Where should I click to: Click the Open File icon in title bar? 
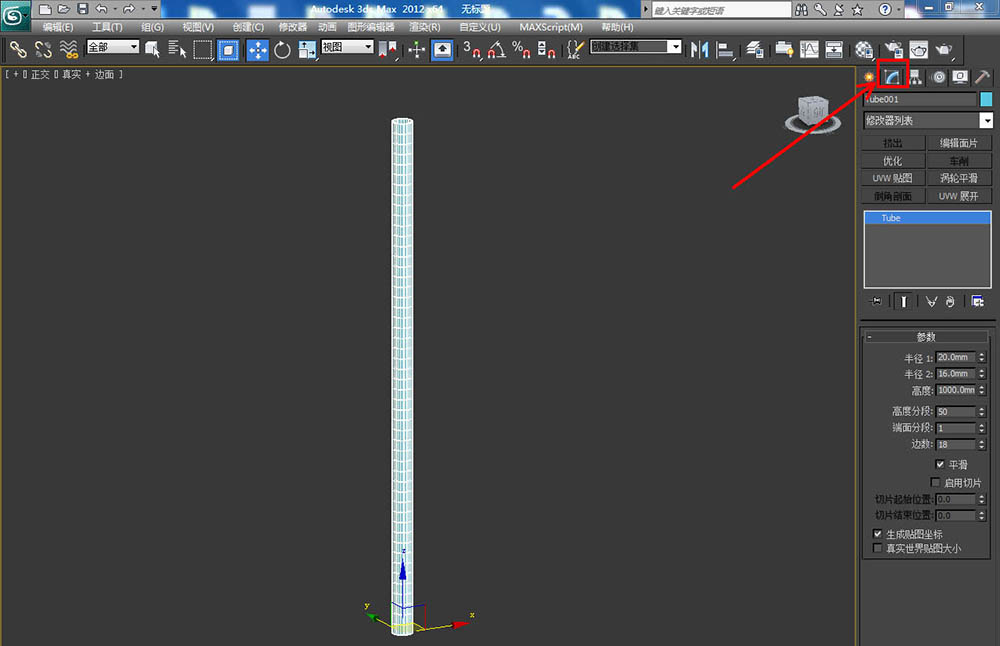click(x=63, y=9)
